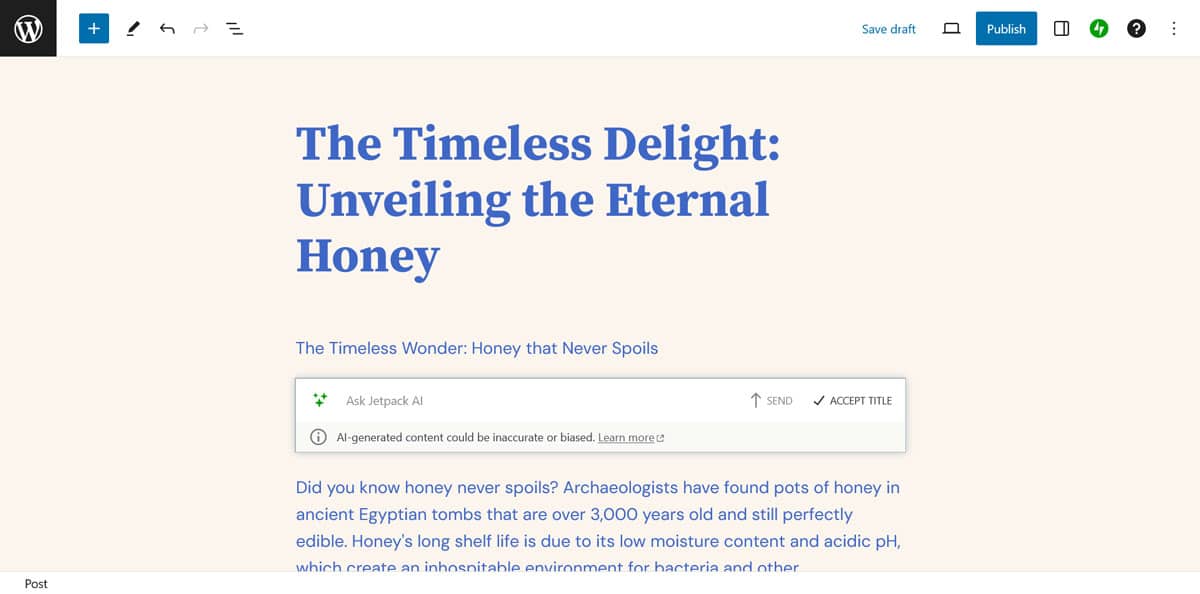Image resolution: width=1200 pixels, height=594 pixels.
Task: Click Save draft
Action: (888, 29)
